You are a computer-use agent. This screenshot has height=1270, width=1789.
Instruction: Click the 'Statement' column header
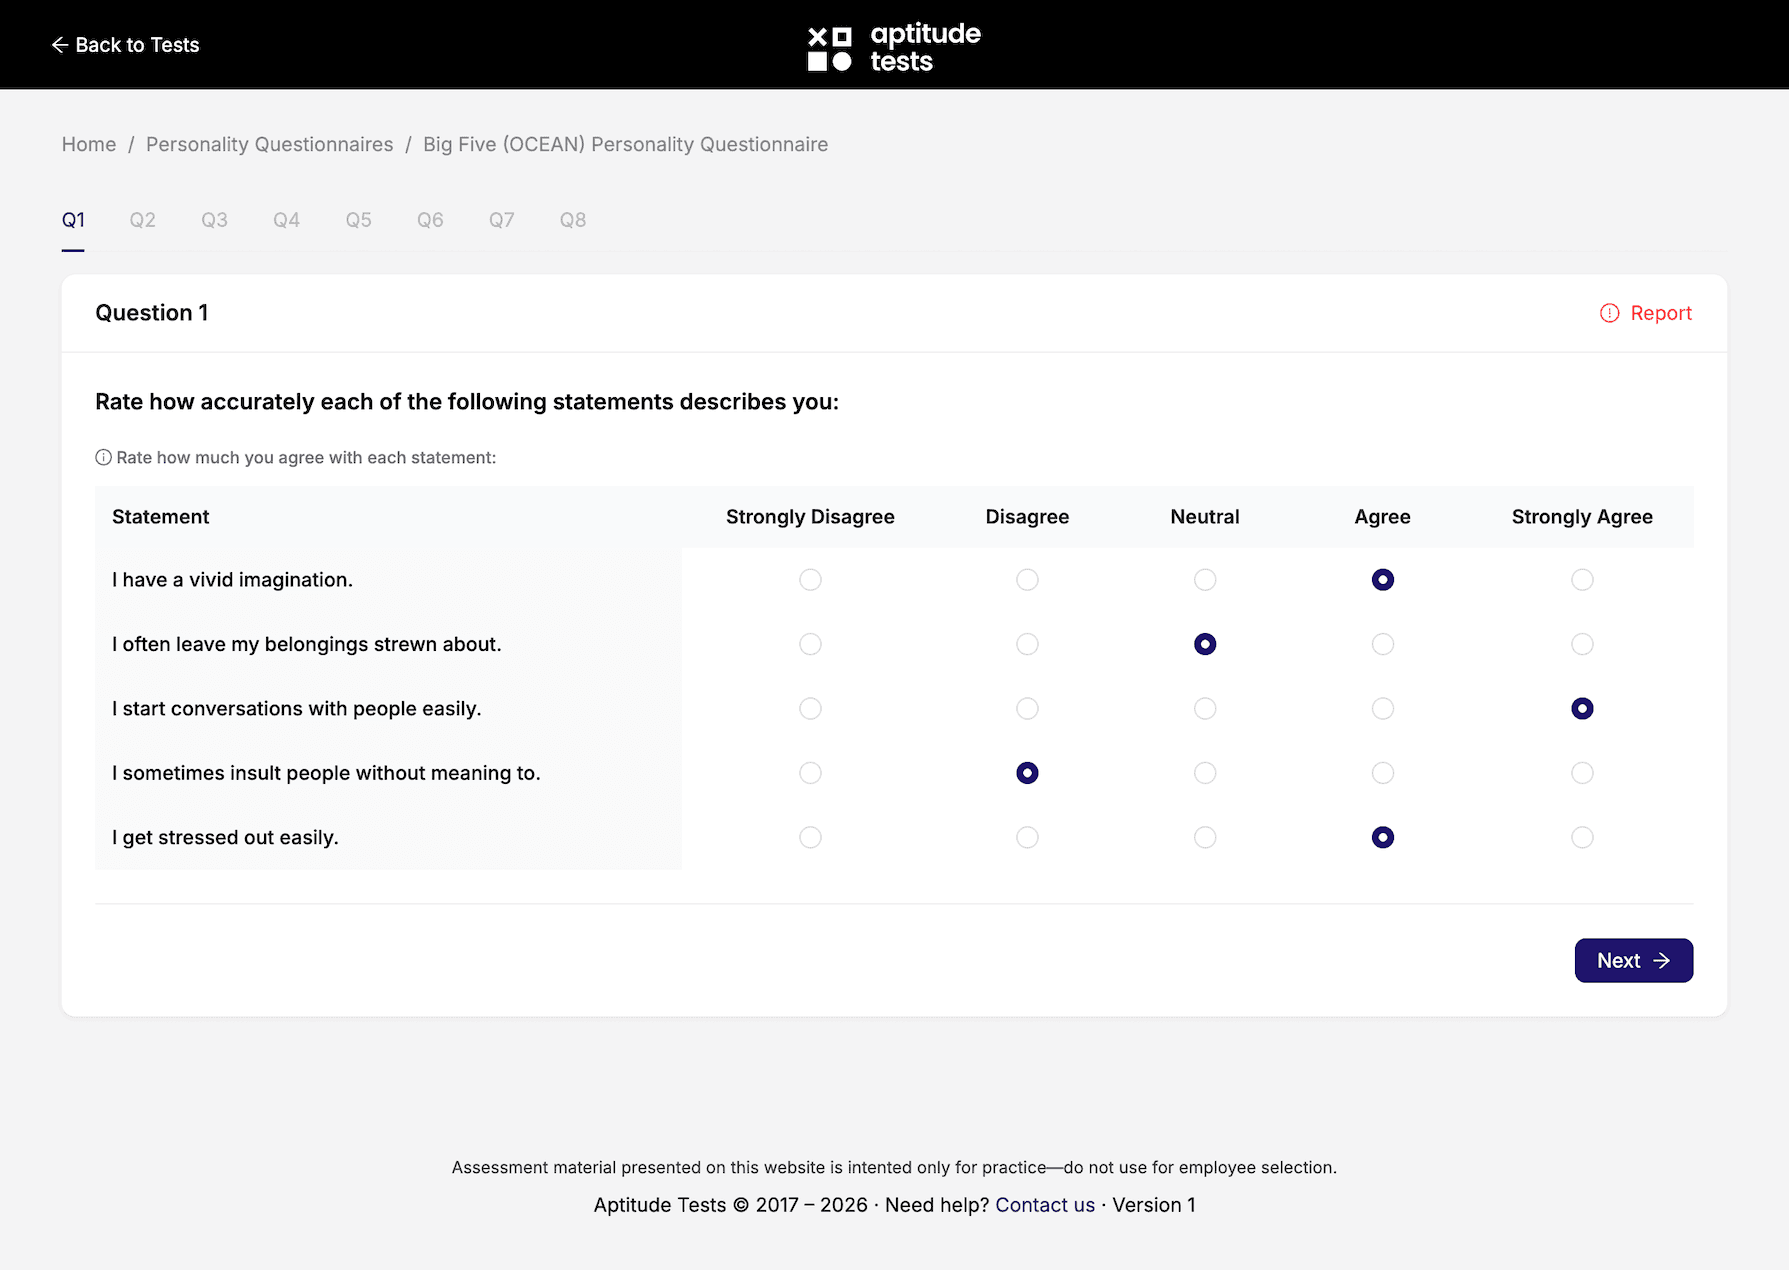point(161,517)
